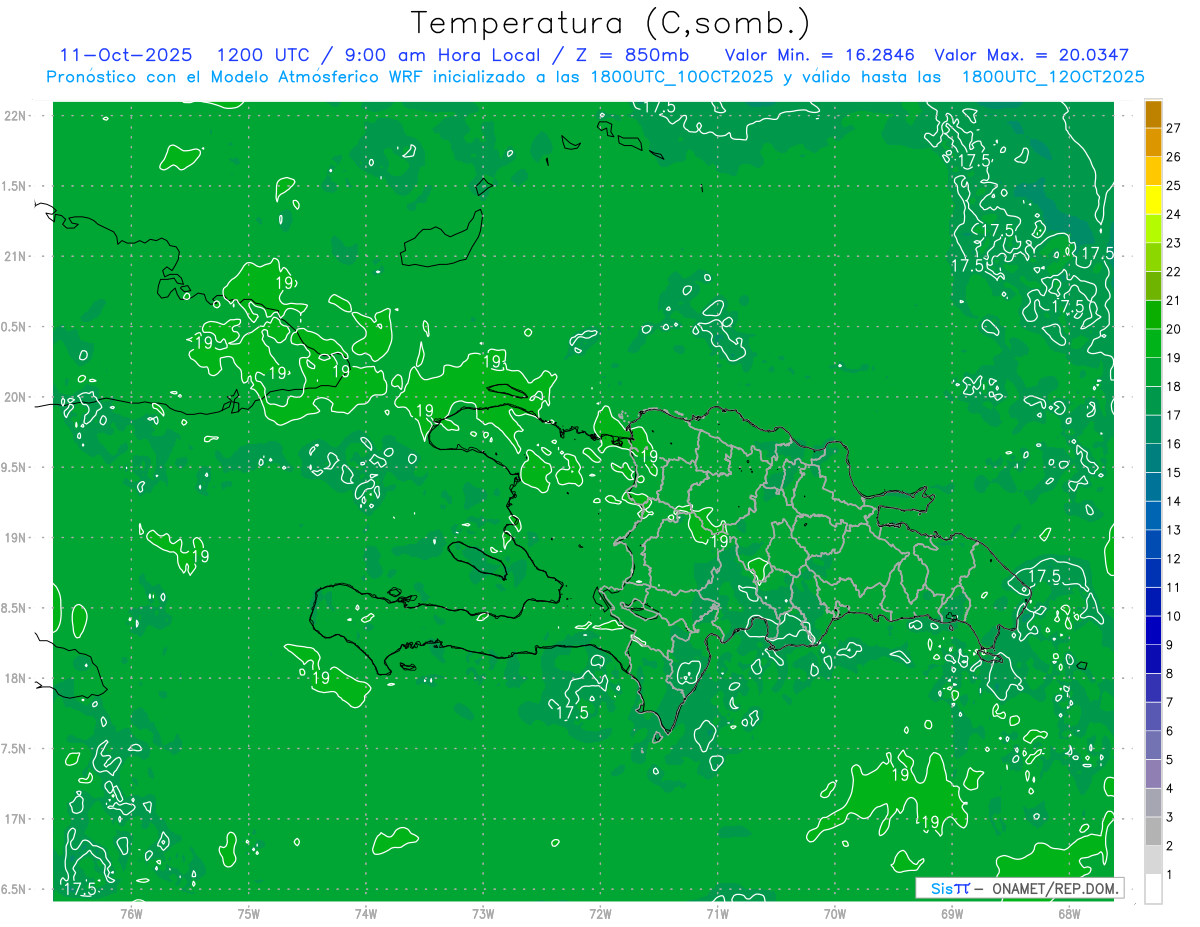Click the "20N" latitude axis label

coord(16,397)
